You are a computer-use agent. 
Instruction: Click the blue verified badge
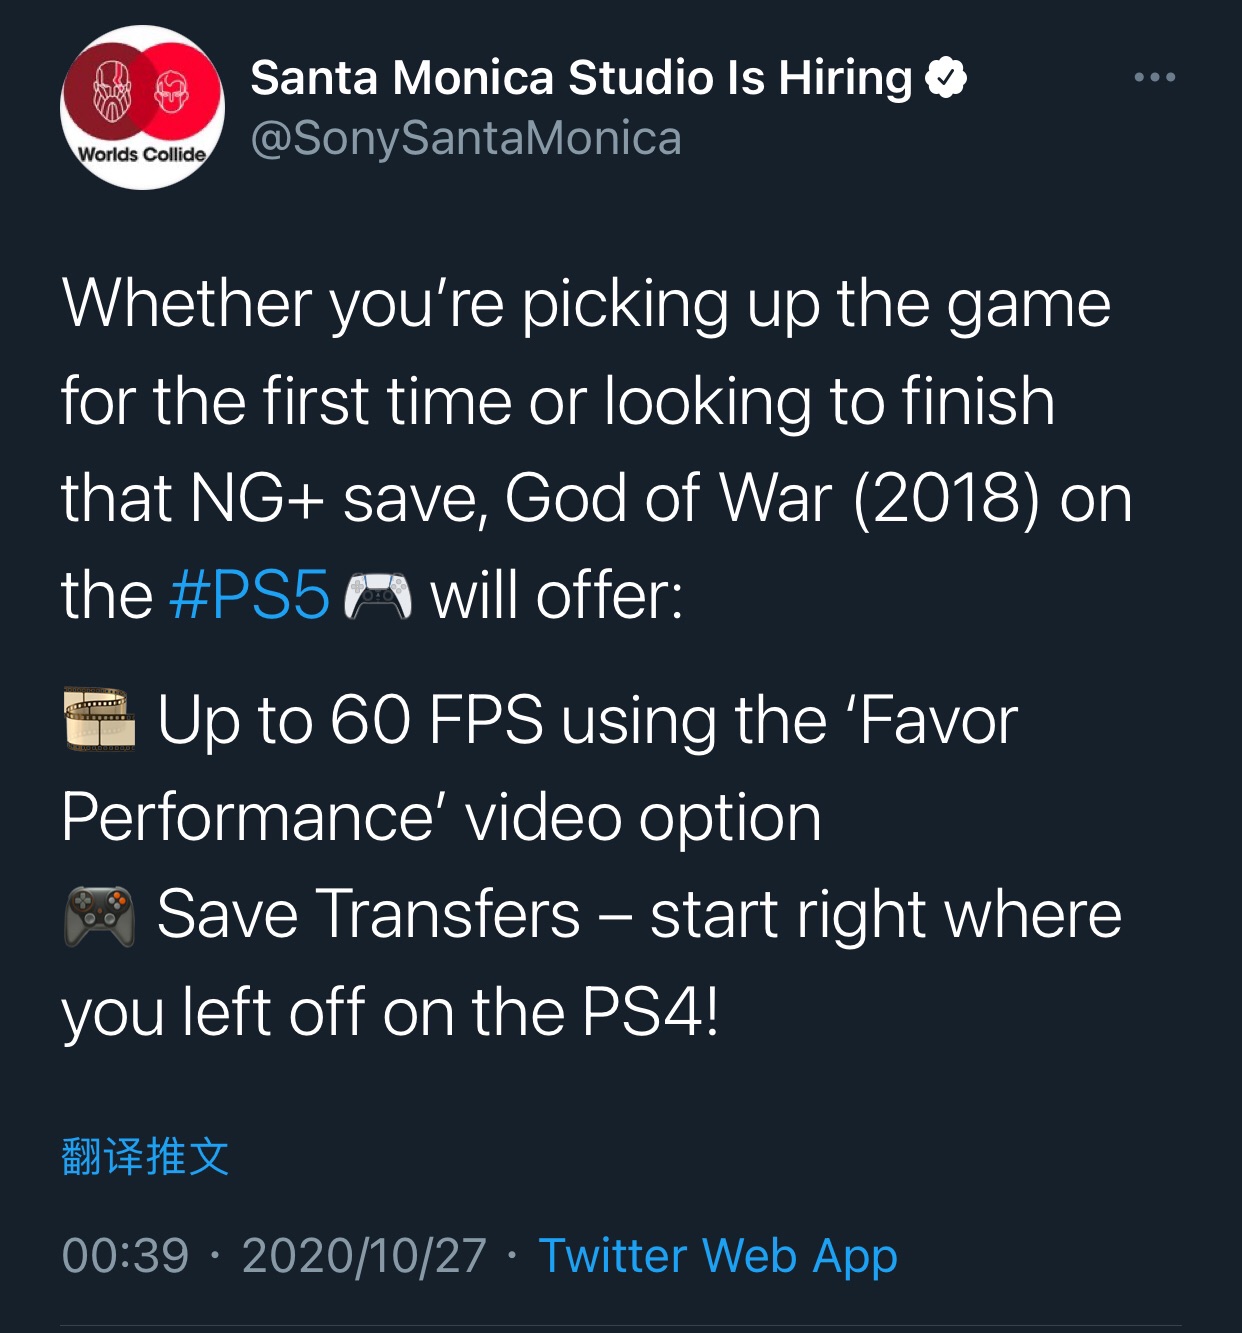tap(946, 78)
